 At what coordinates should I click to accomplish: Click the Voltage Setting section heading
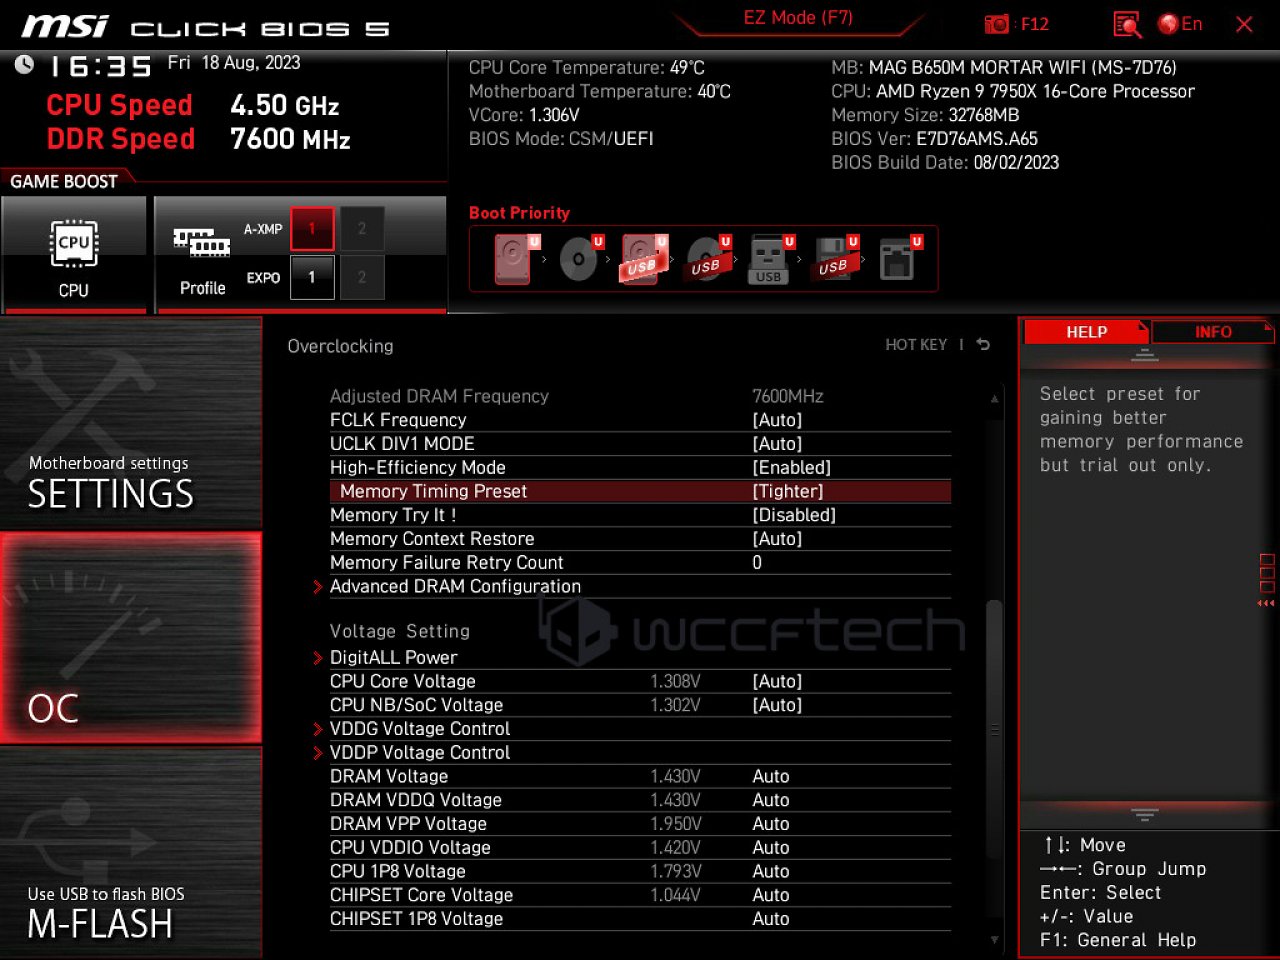(400, 631)
